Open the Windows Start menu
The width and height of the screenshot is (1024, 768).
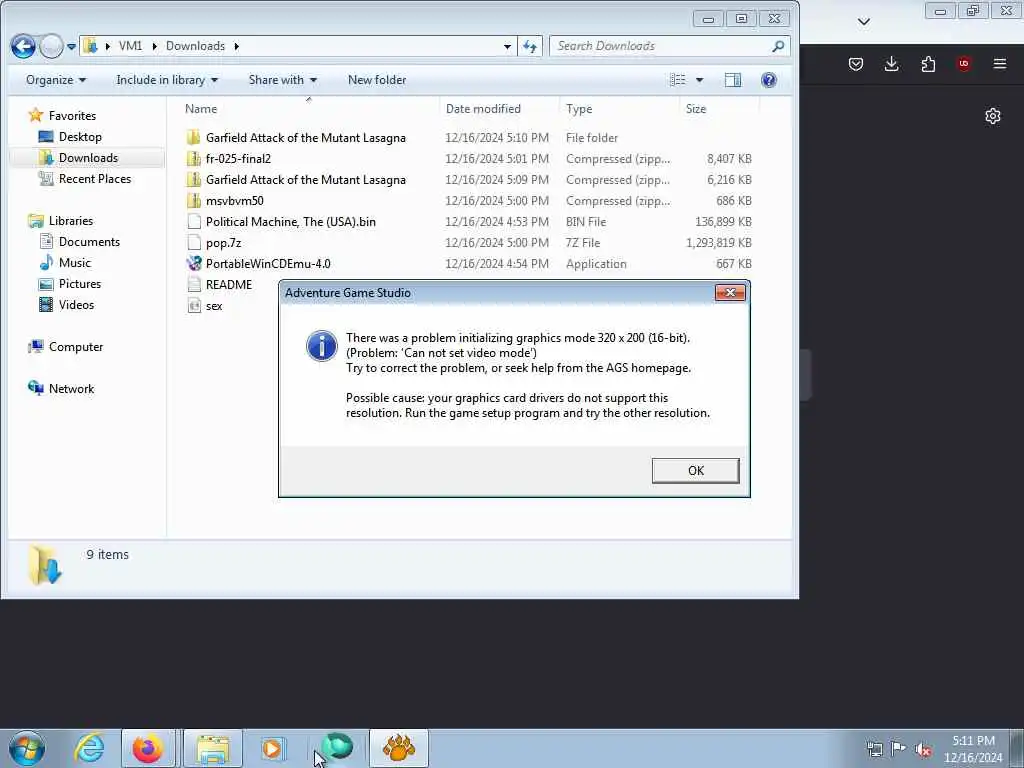click(27, 748)
